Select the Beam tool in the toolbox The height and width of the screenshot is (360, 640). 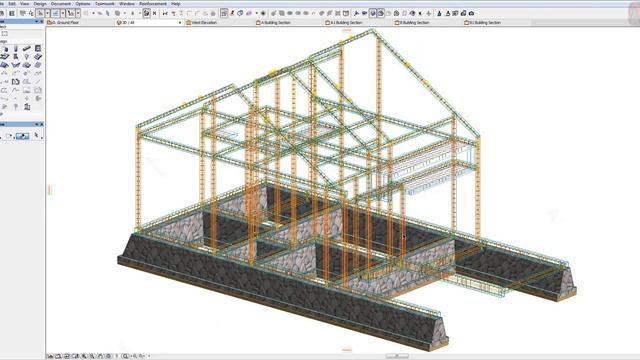pos(27,49)
